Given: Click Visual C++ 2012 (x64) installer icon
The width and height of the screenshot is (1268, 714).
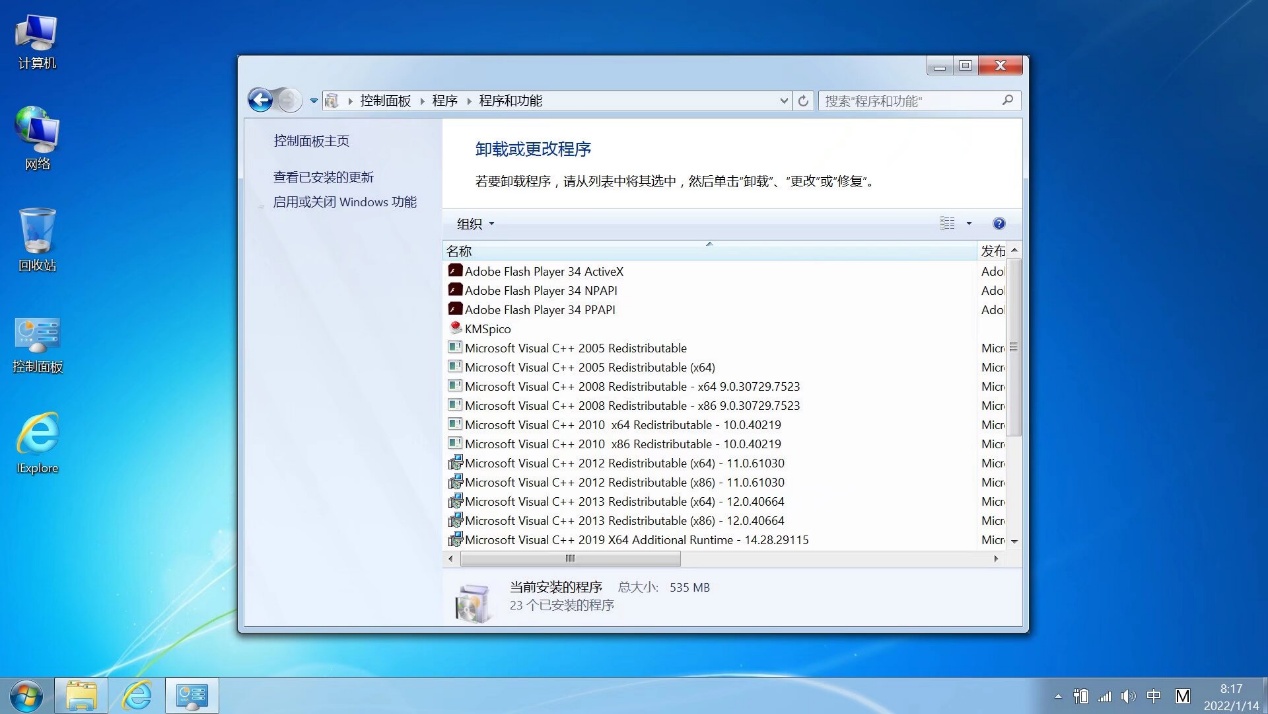Looking at the screenshot, I should coord(455,463).
